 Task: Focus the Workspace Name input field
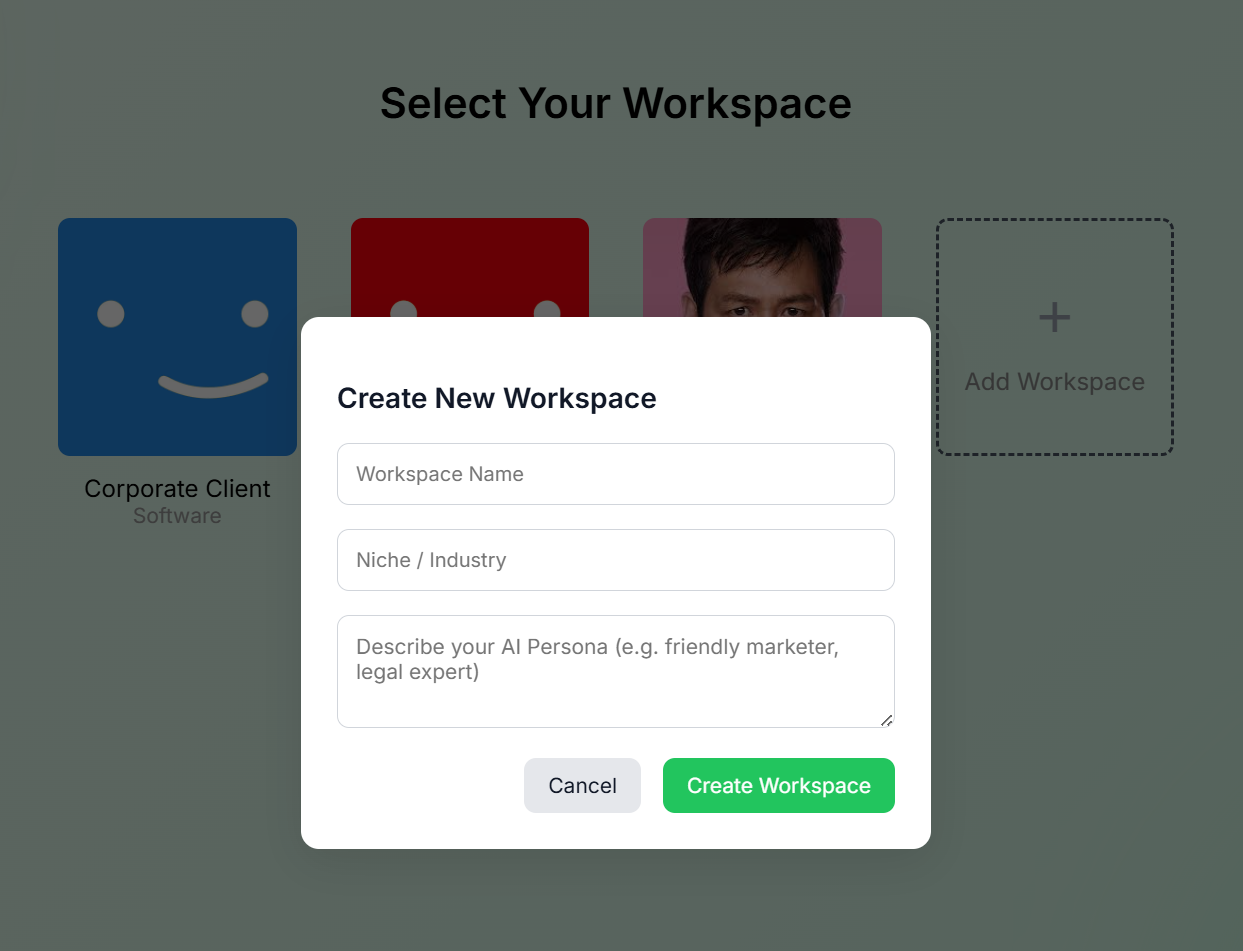click(x=616, y=473)
